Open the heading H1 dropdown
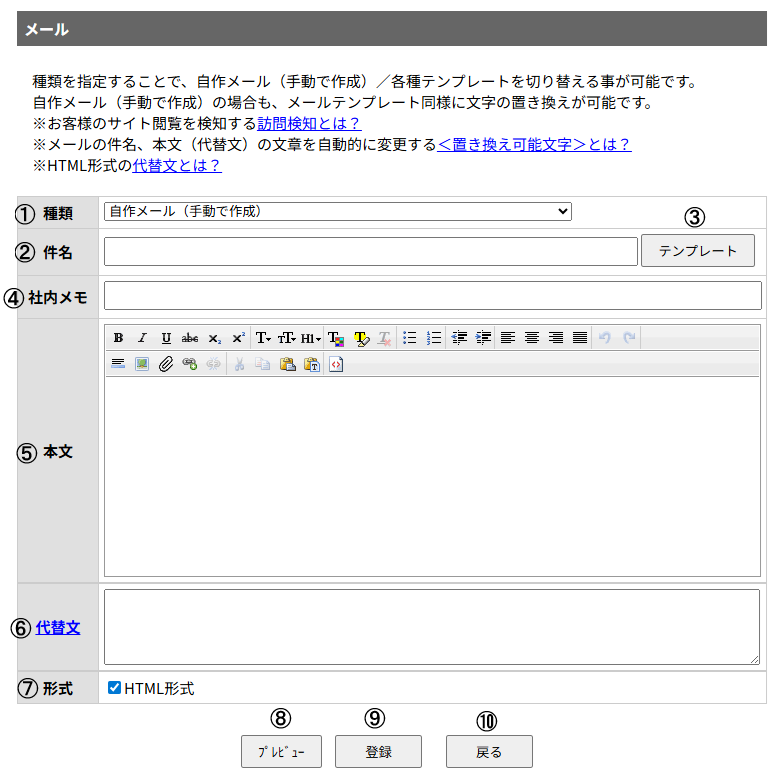Viewport: 778px width, 774px height. coord(311,338)
